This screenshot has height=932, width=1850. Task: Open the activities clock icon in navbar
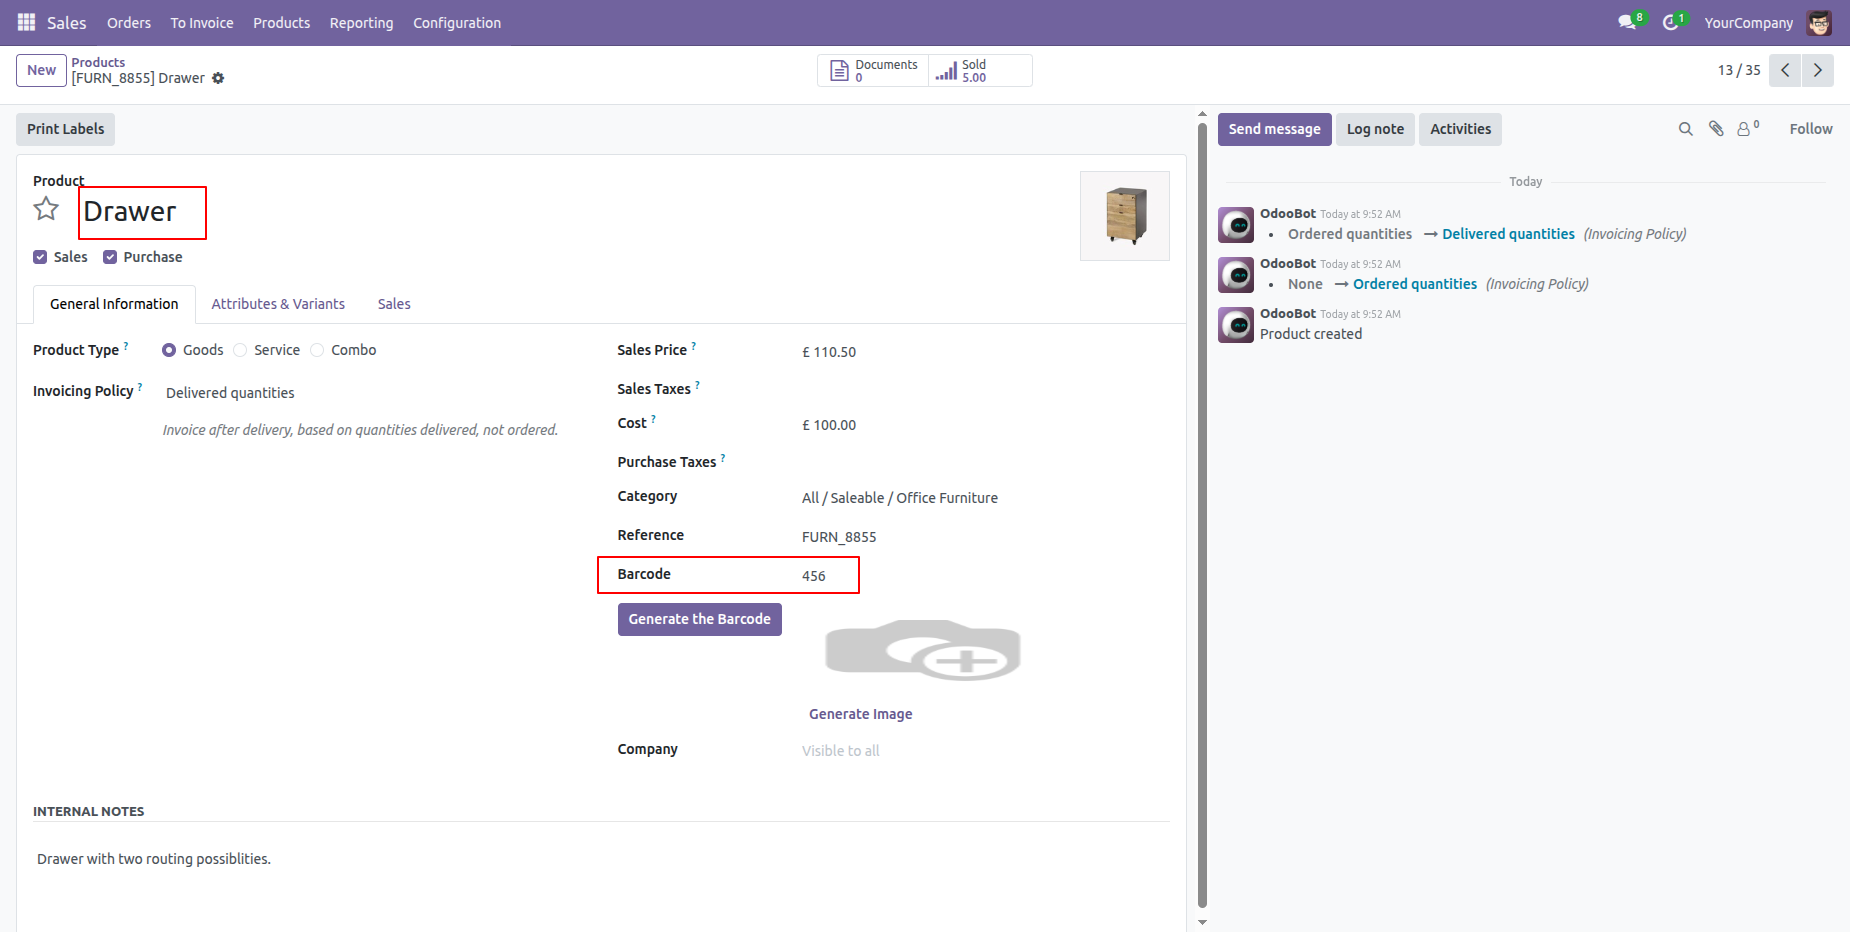click(x=1670, y=22)
